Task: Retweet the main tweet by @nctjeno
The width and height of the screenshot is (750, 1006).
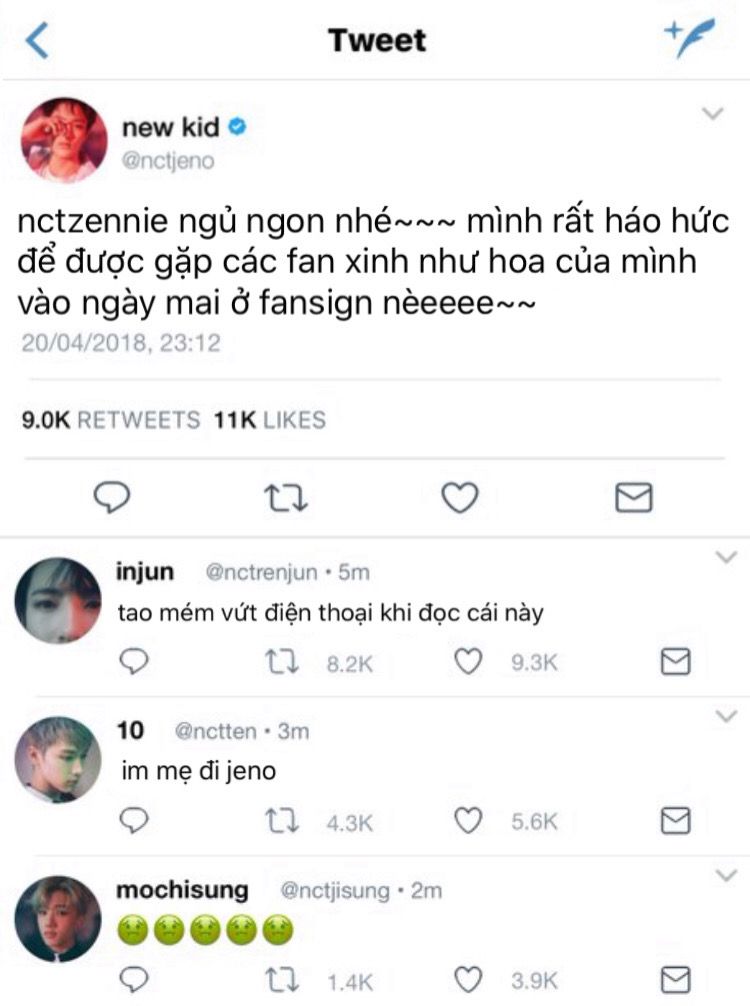Action: (286, 498)
